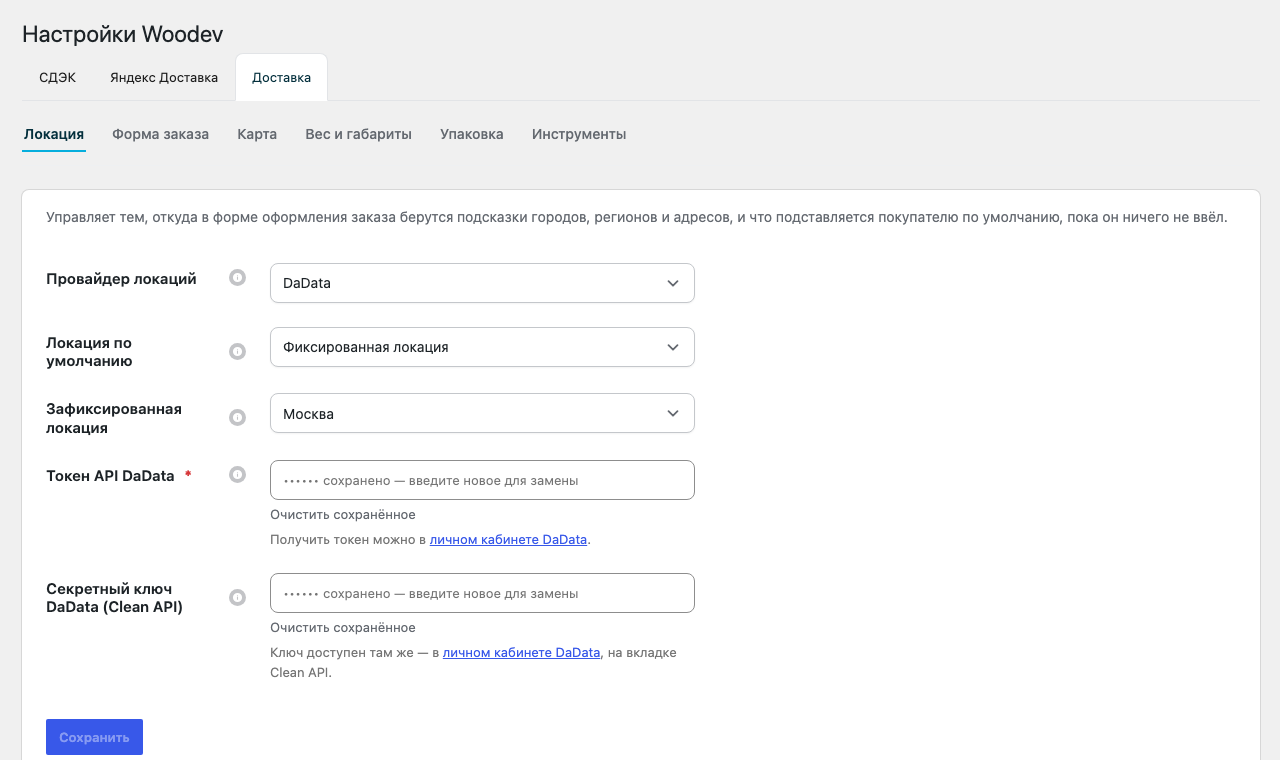Open the Локация по умолчанию dropdown

pyautogui.click(x=482, y=347)
